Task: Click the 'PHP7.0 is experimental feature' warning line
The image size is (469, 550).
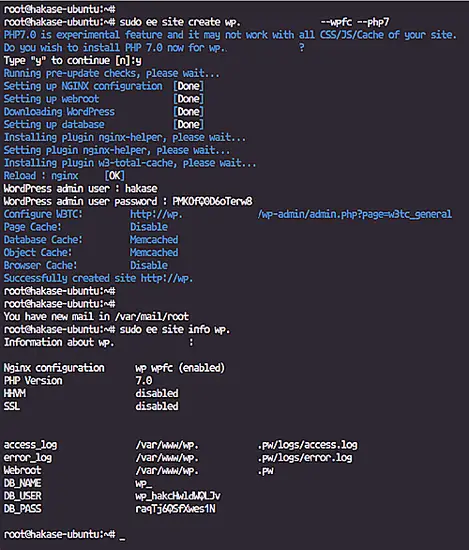Action: coord(230,35)
